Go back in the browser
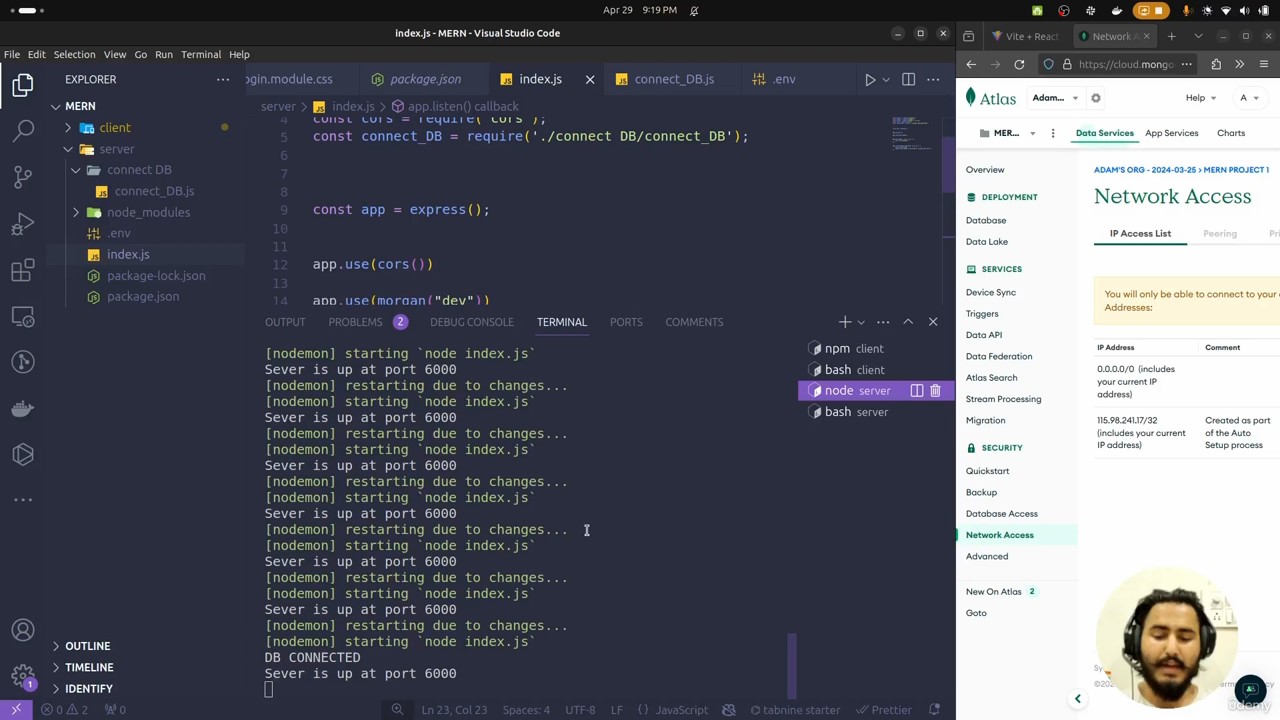The width and height of the screenshot is (1280, 720). [971, 64]
